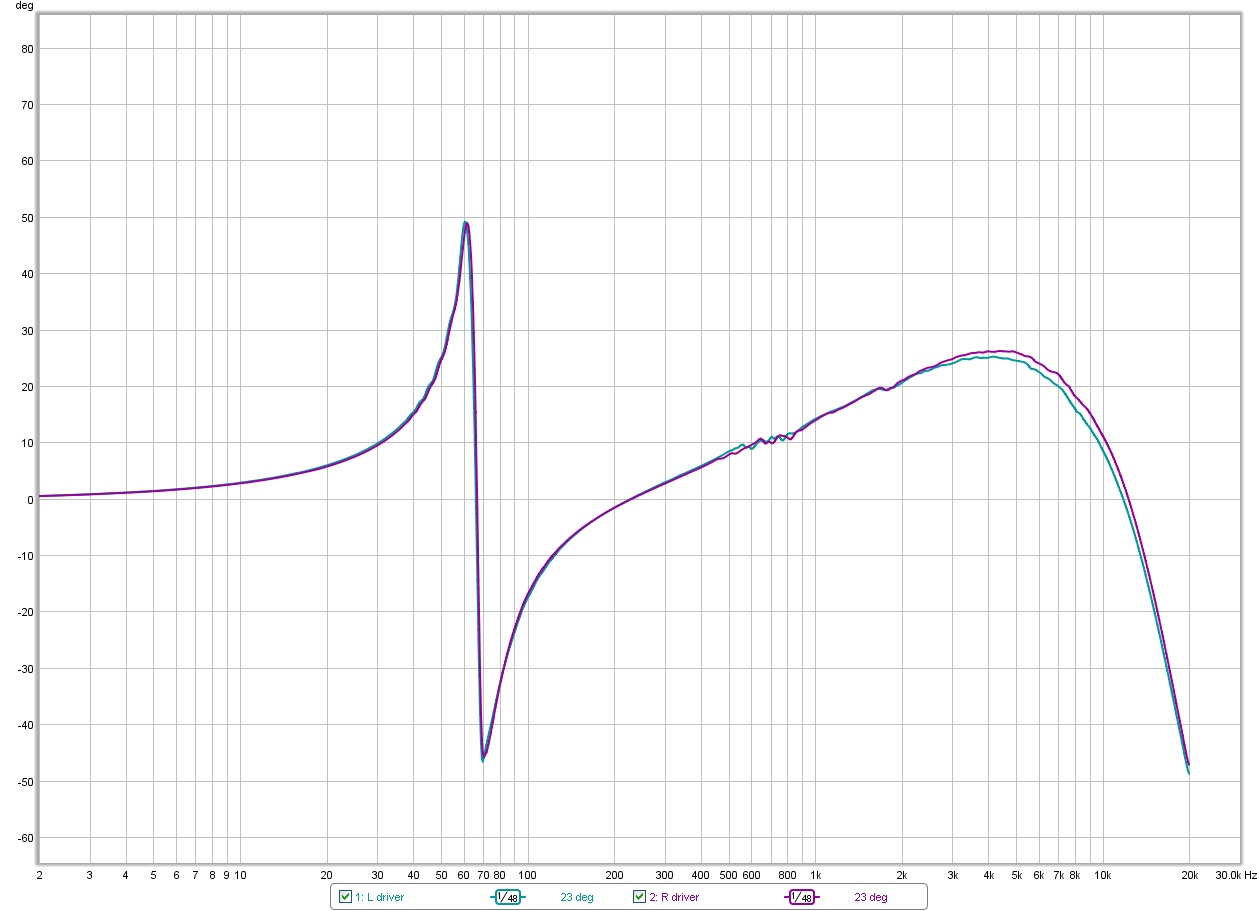Click the 100 frequency axis tick label

coord(527,875)
